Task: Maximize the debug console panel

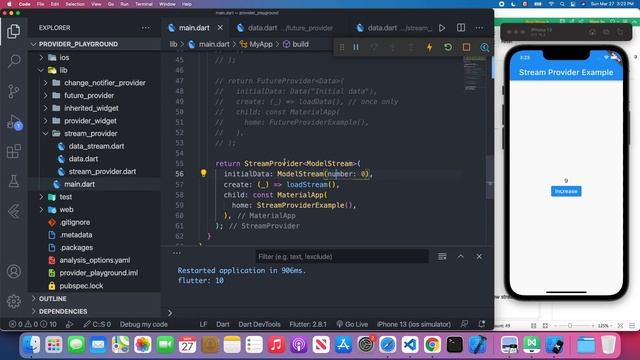Action: pyautogui.click(x=461, y=256)
